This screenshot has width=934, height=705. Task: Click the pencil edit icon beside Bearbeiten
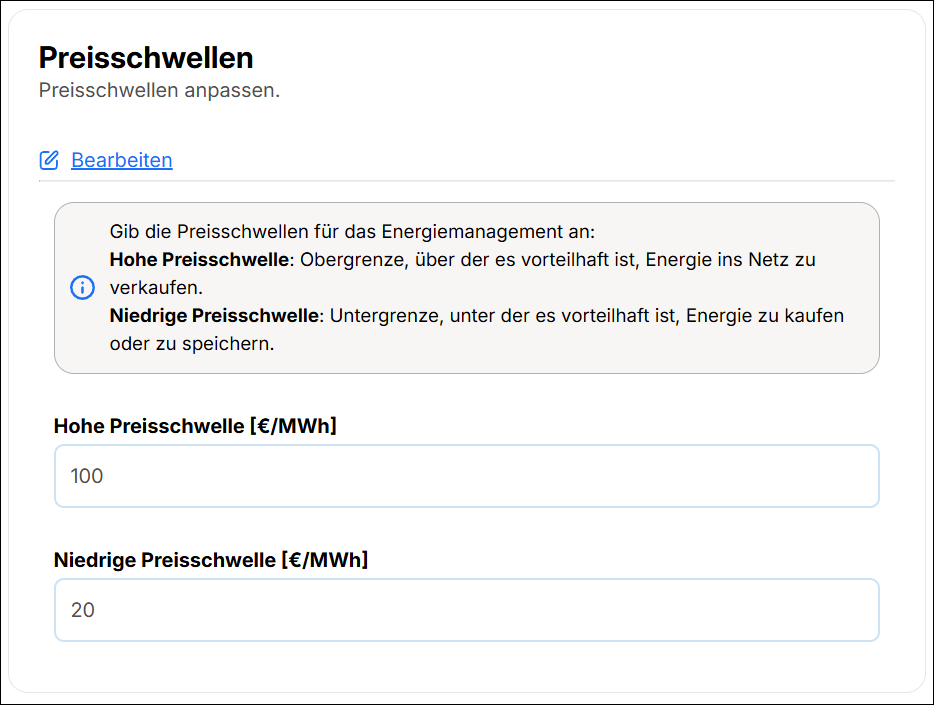49,160
